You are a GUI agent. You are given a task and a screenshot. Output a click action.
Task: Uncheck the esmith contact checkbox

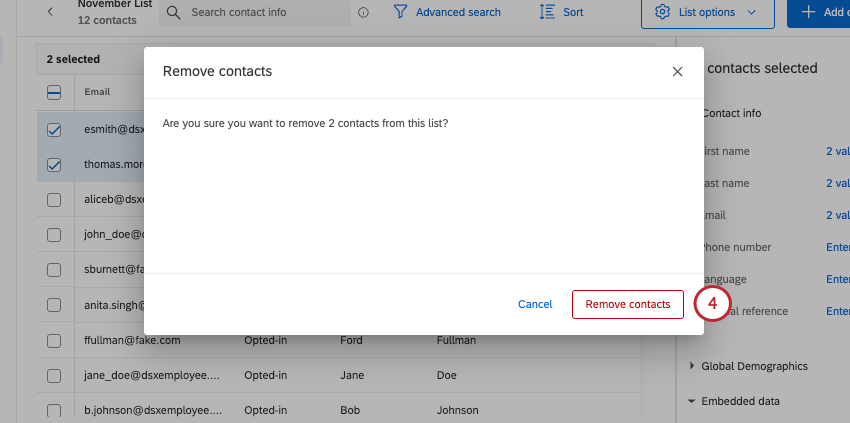point(54,129)
